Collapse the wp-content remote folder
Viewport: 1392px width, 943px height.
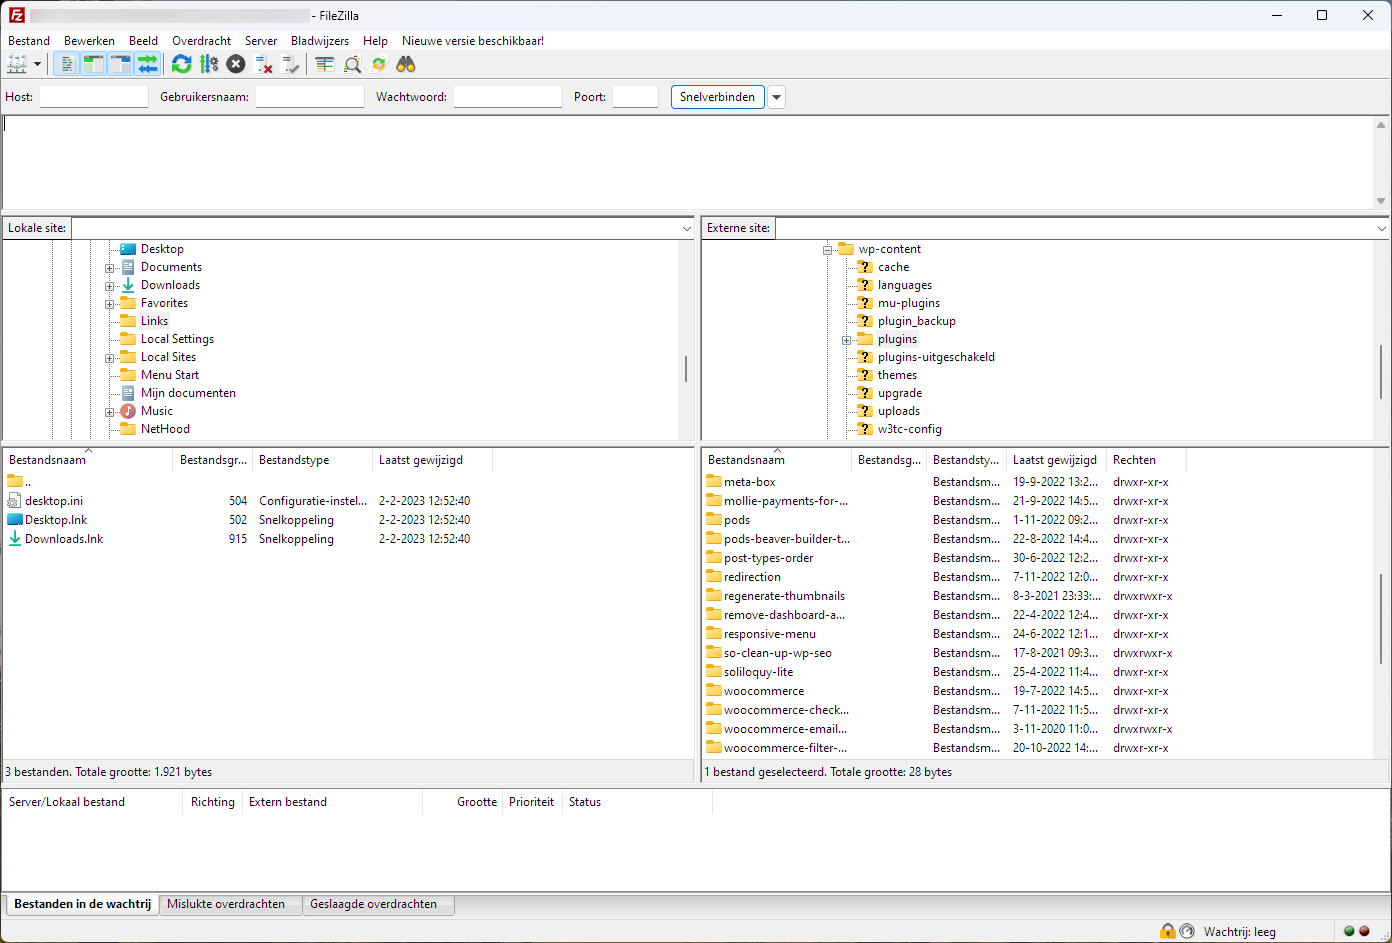click(x=828, y=250)
